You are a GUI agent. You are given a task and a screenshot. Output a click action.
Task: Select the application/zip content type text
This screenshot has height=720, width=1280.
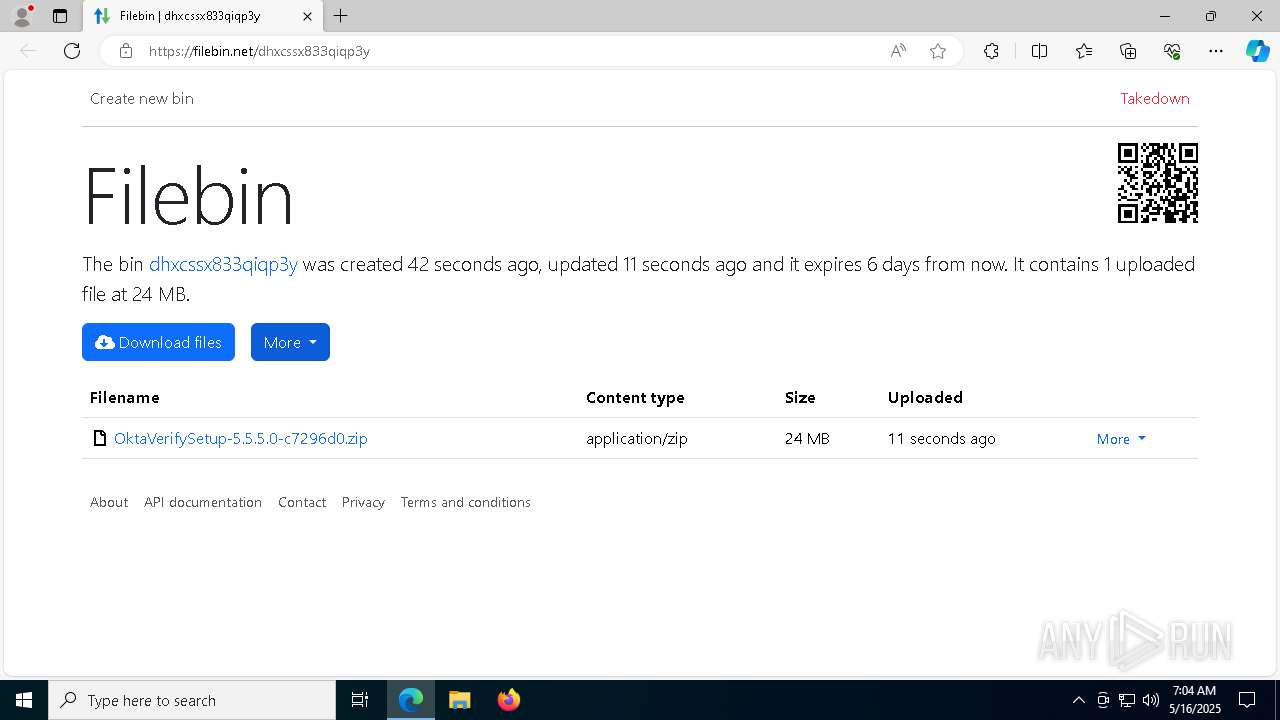tap(637, 438)
